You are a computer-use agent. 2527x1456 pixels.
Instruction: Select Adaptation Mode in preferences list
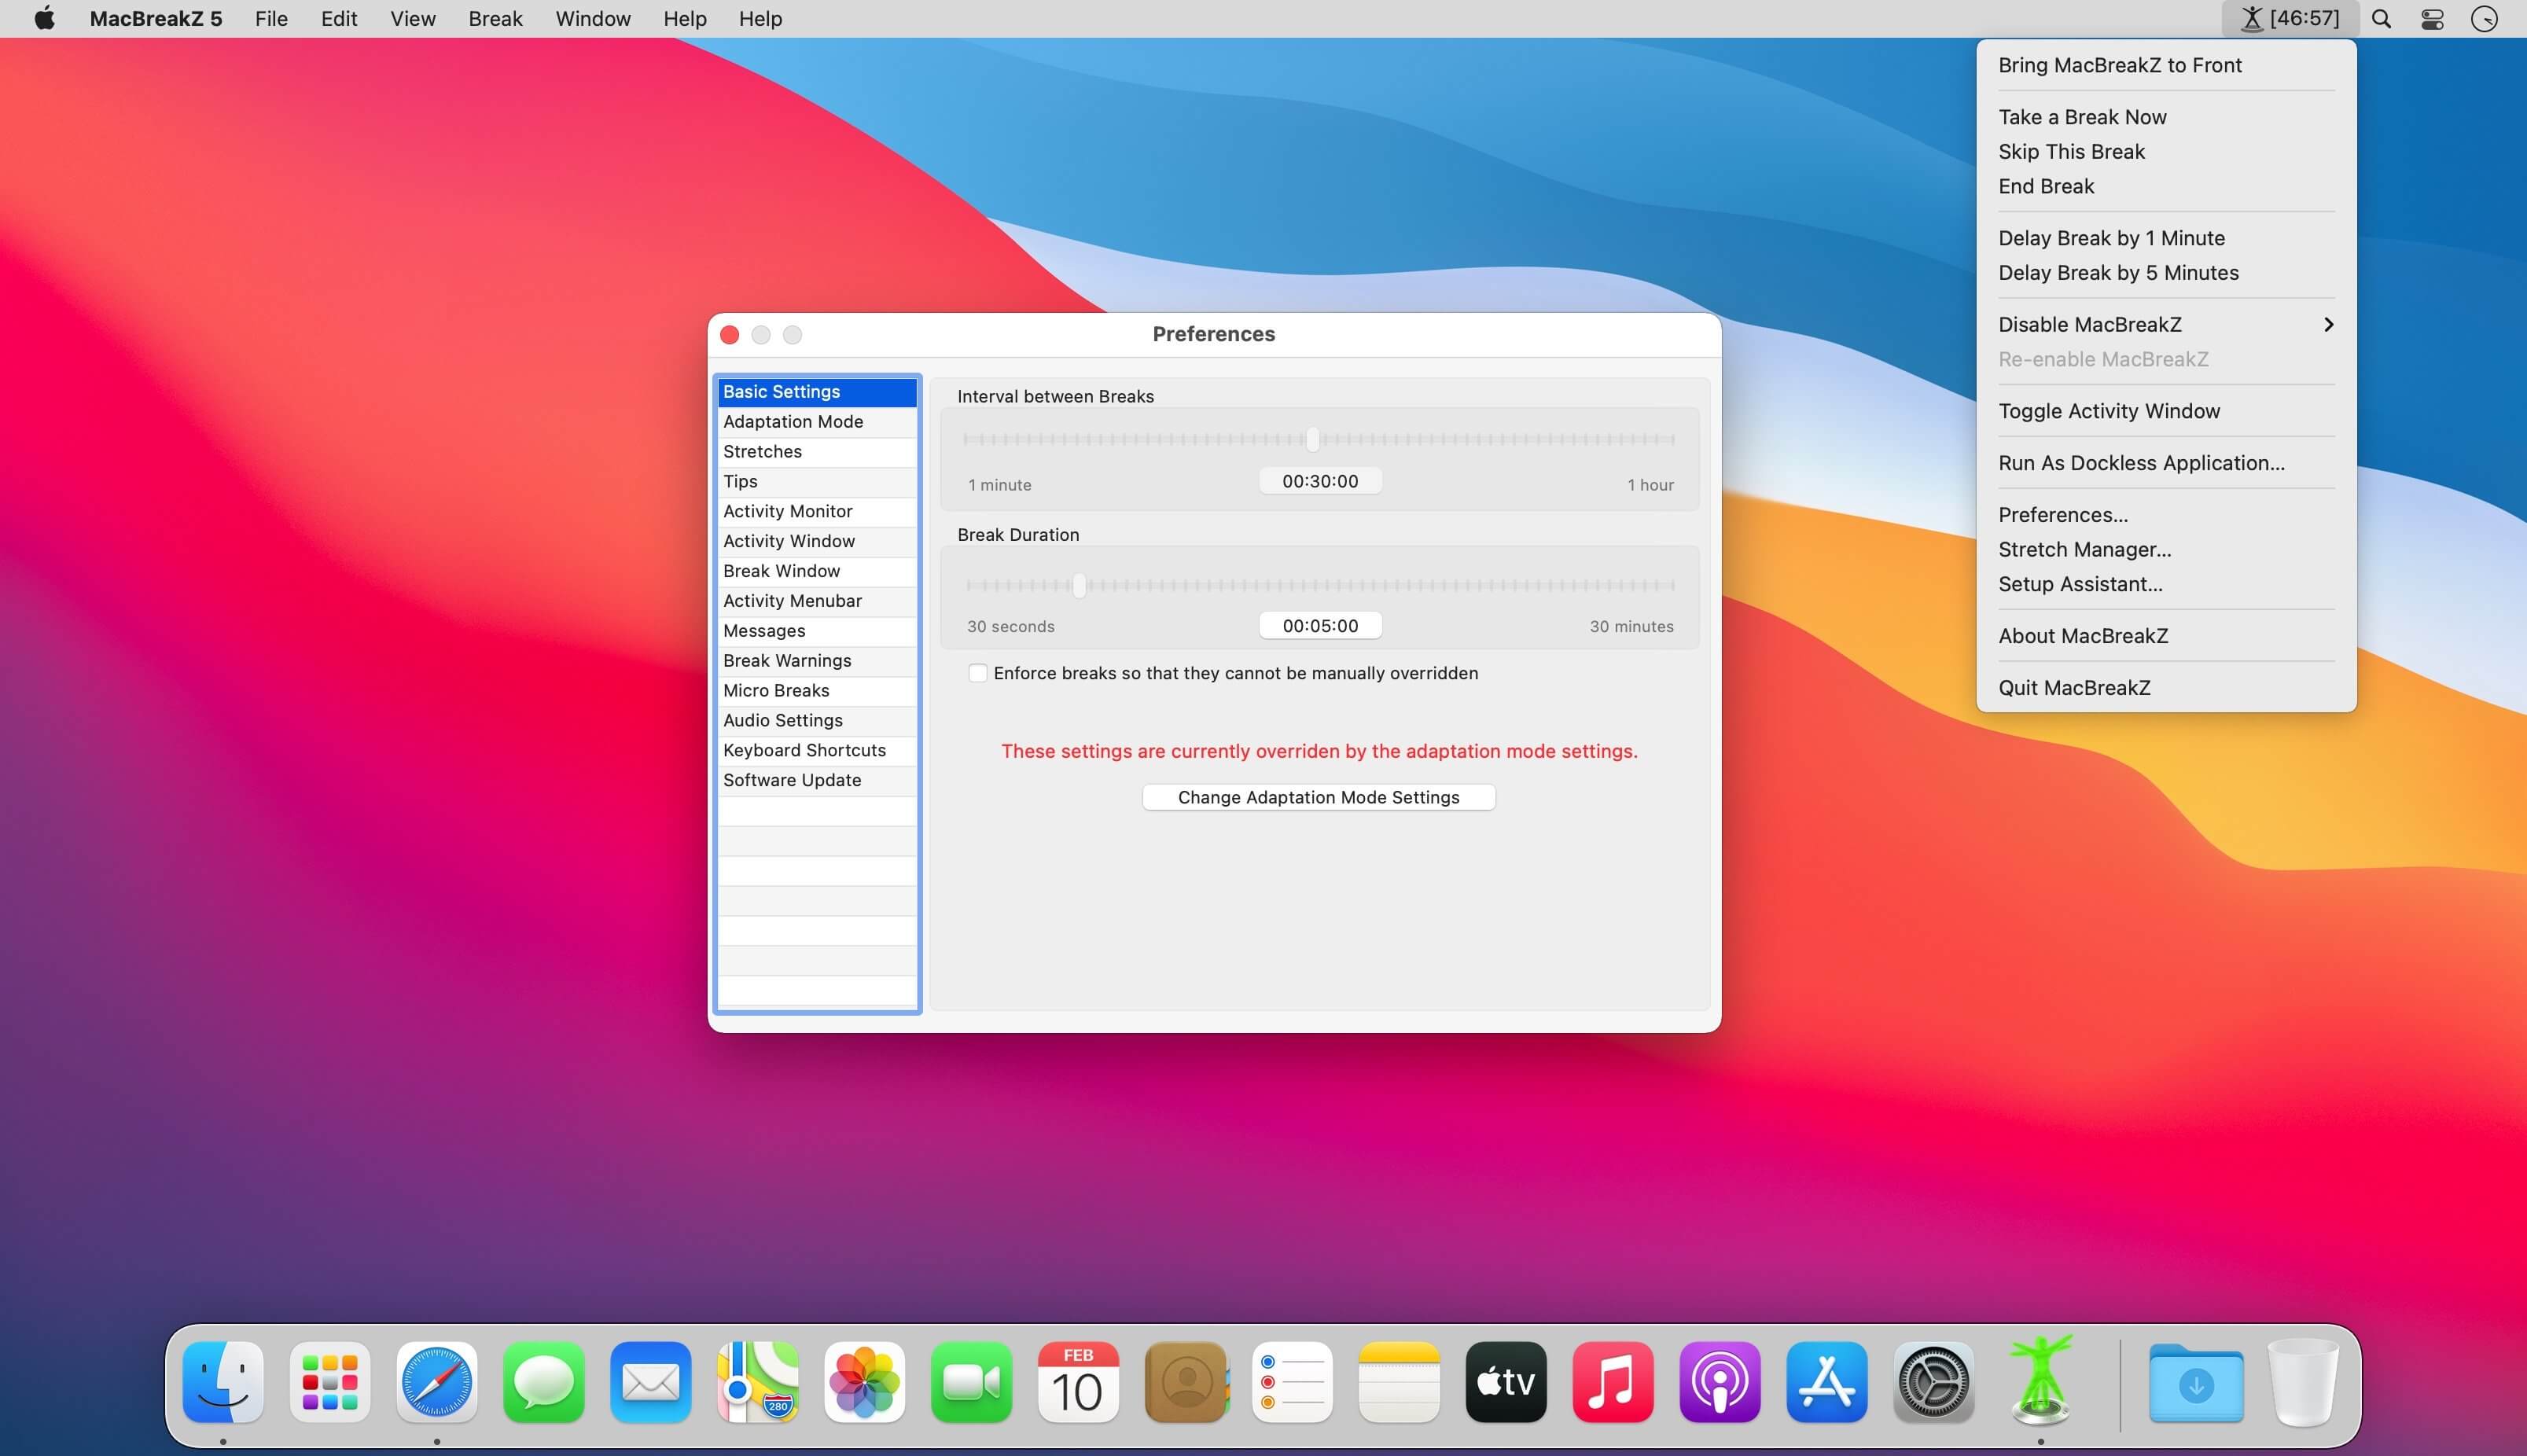817,422
